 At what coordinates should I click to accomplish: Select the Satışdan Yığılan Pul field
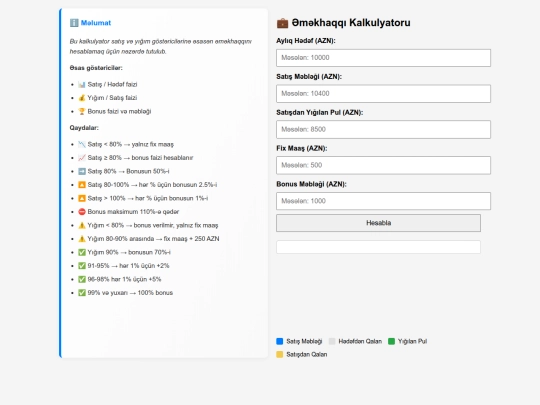(383, 129)
